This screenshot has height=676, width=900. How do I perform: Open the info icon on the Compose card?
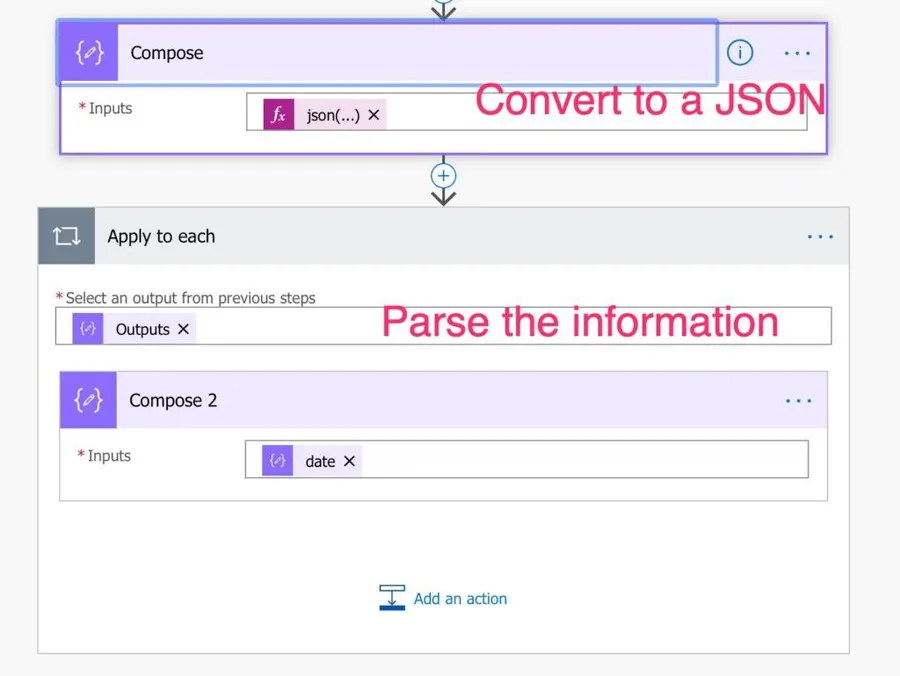740,53
